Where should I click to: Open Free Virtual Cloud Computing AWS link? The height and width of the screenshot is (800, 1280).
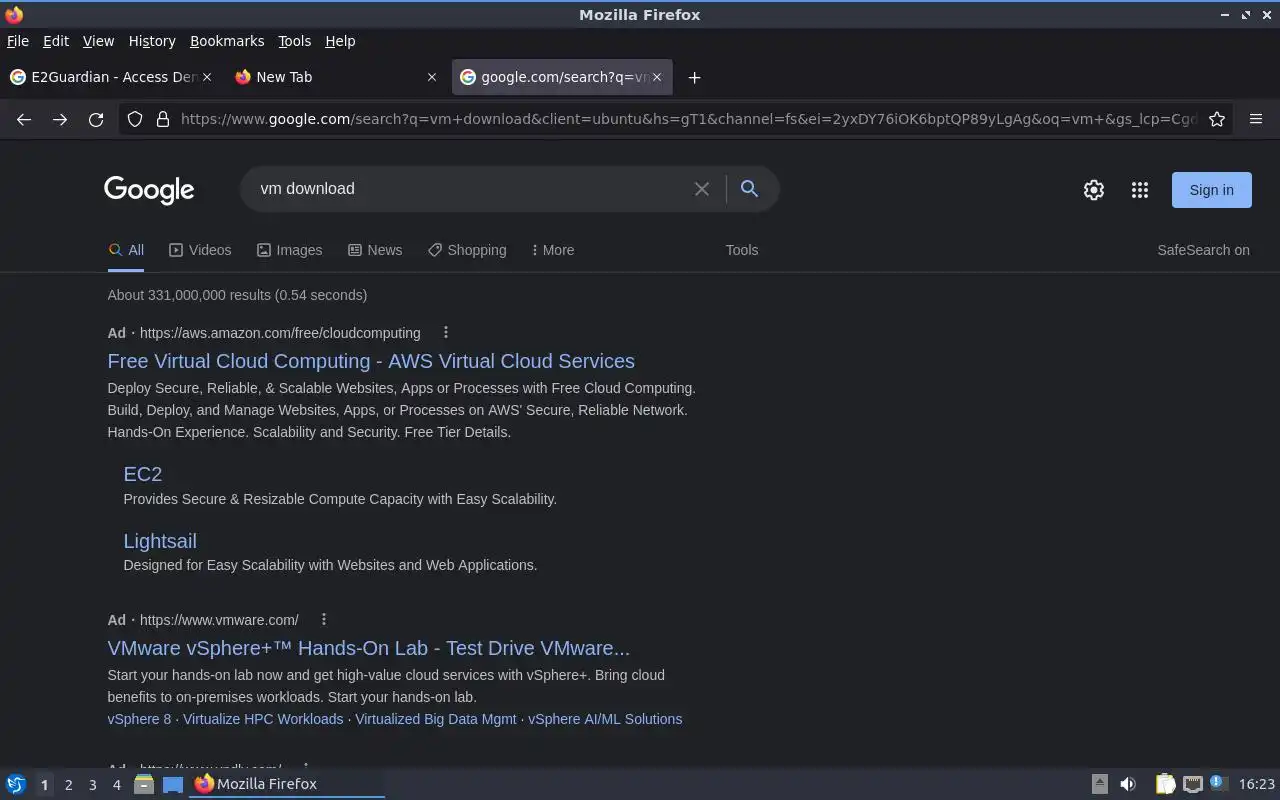coord(371,361)
